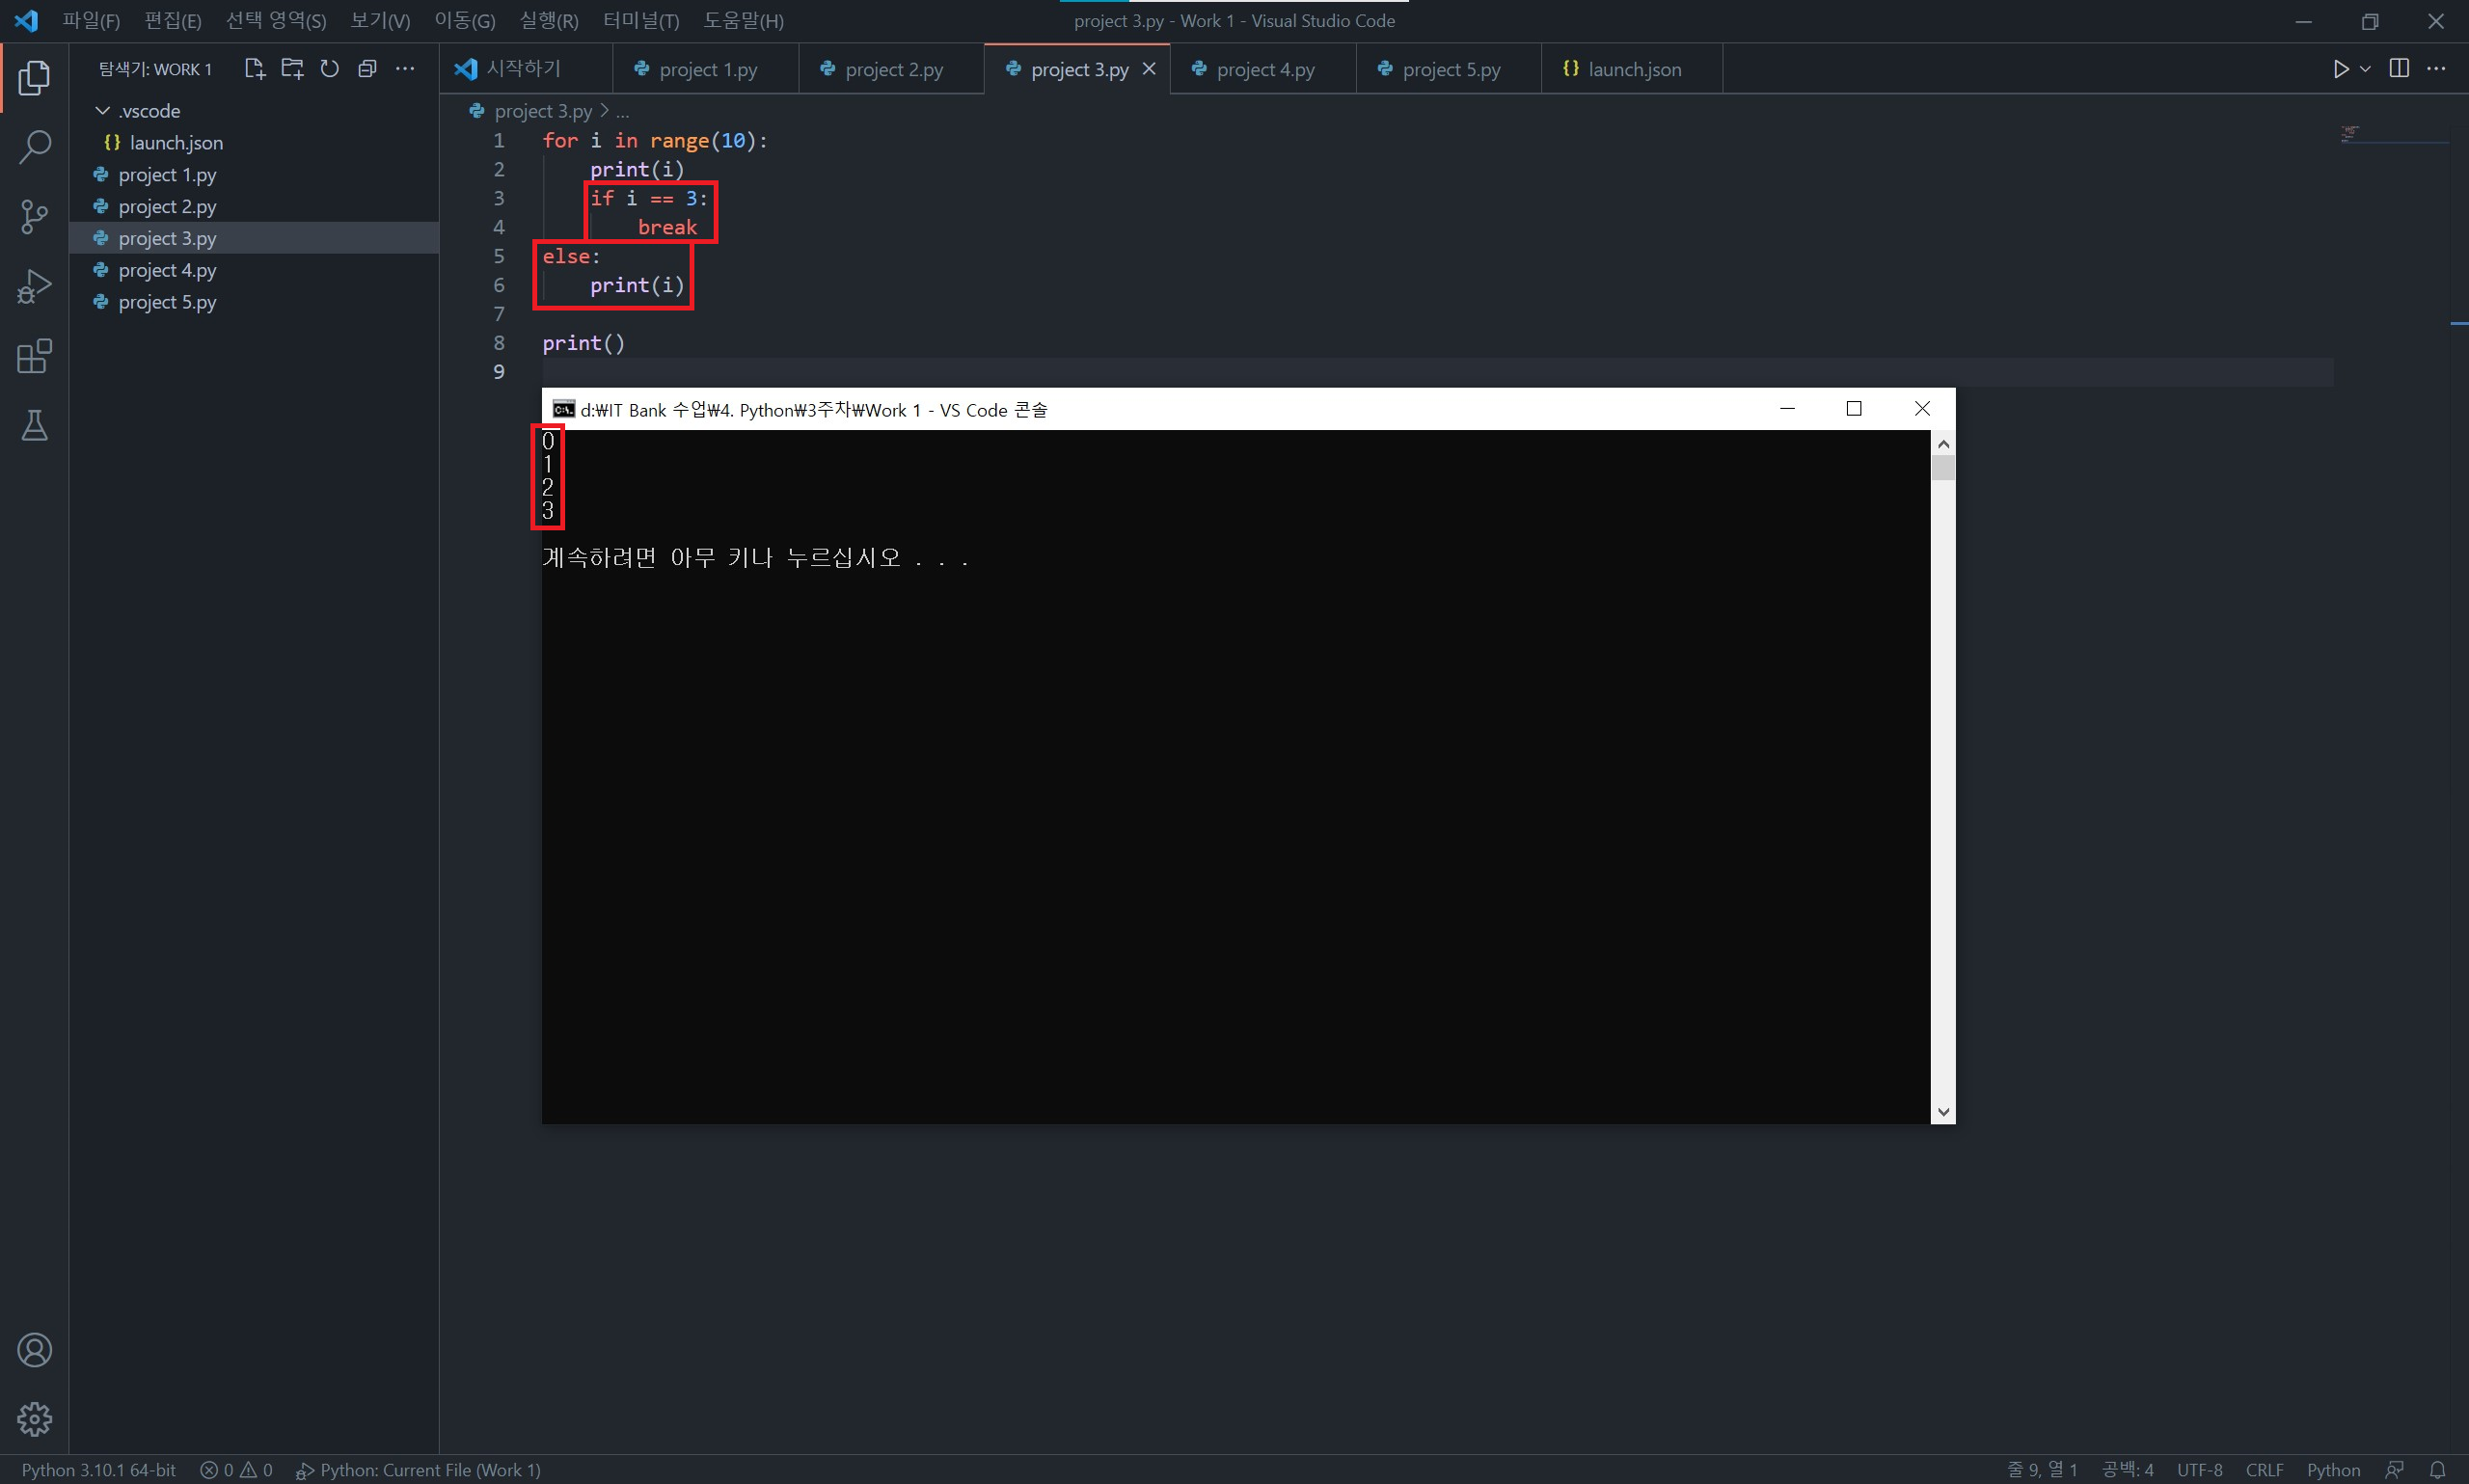This screenshot has width=2469, height=1484.
Task: Run the Python file with play button
Action: coord(2340,69)
